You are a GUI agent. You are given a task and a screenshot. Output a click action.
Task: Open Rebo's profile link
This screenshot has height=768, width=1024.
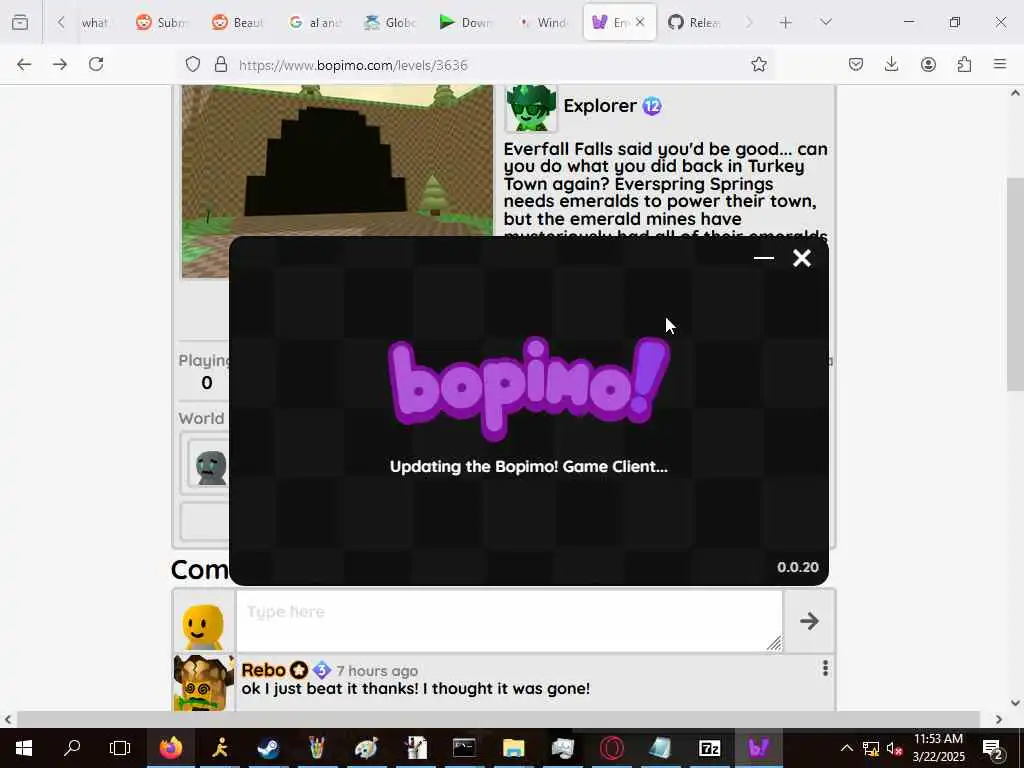tap(263, 670)
